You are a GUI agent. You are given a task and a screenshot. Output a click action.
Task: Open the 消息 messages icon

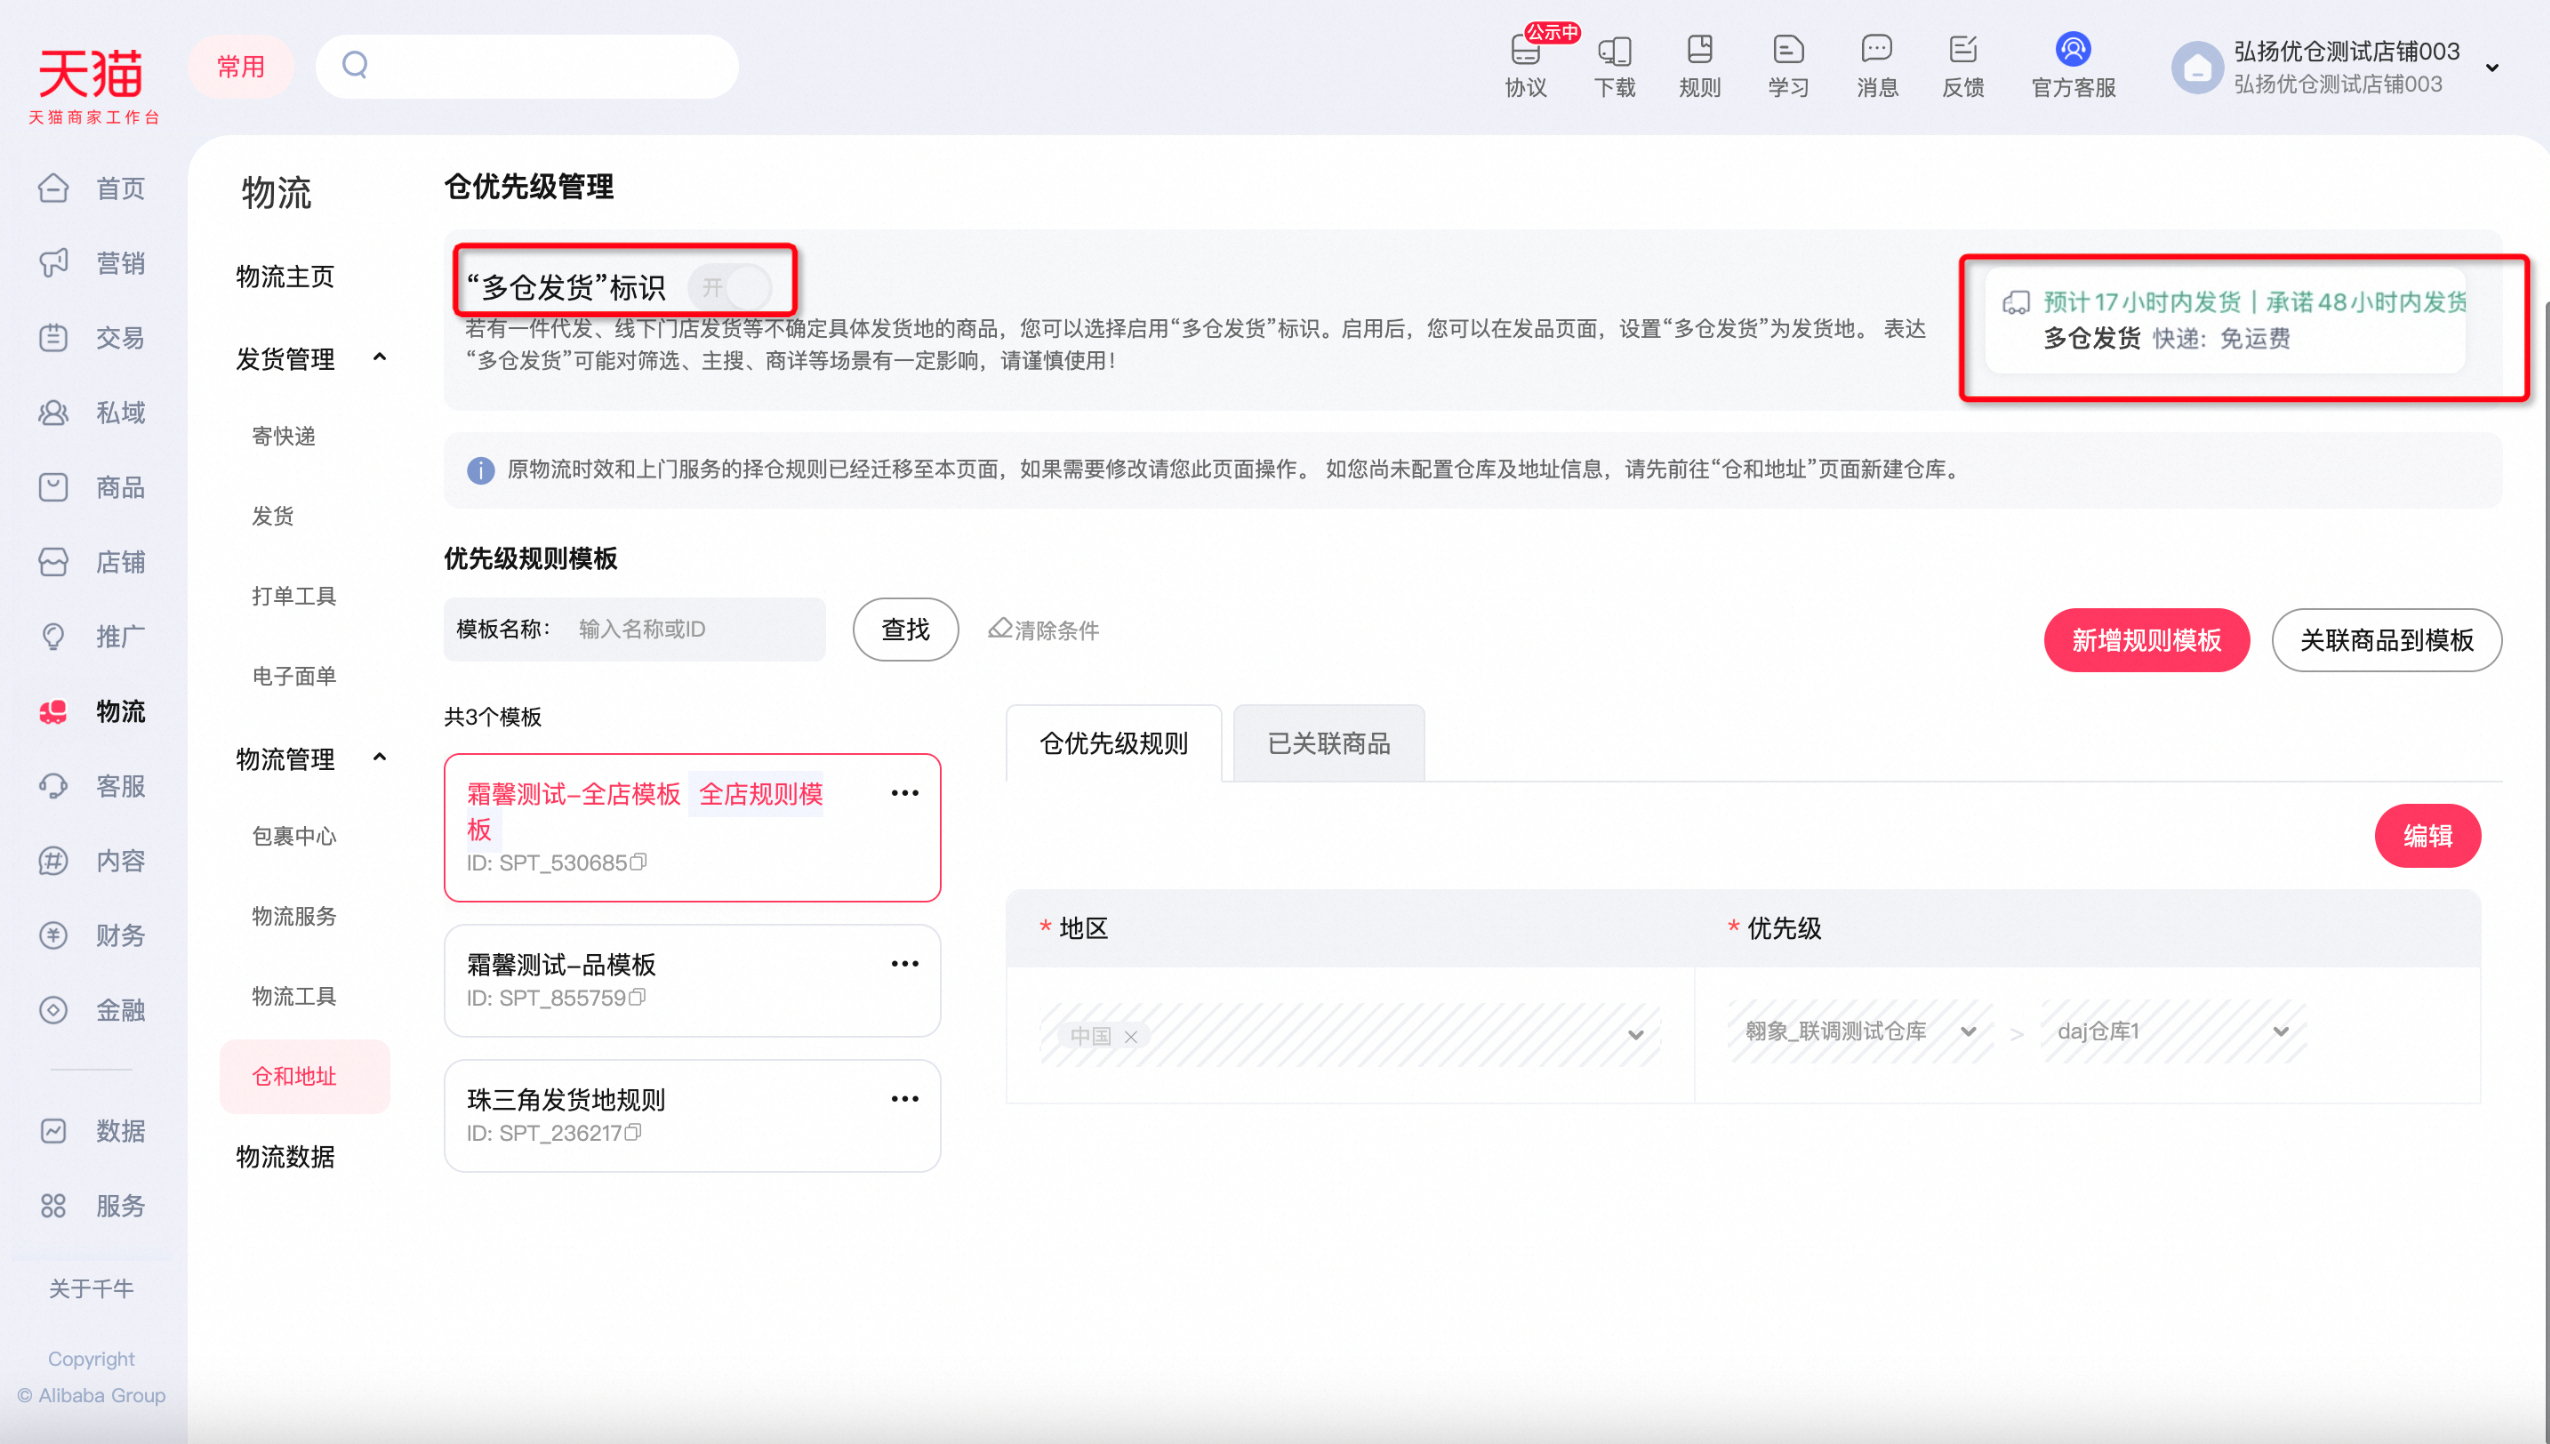(x=1877, y=64)
